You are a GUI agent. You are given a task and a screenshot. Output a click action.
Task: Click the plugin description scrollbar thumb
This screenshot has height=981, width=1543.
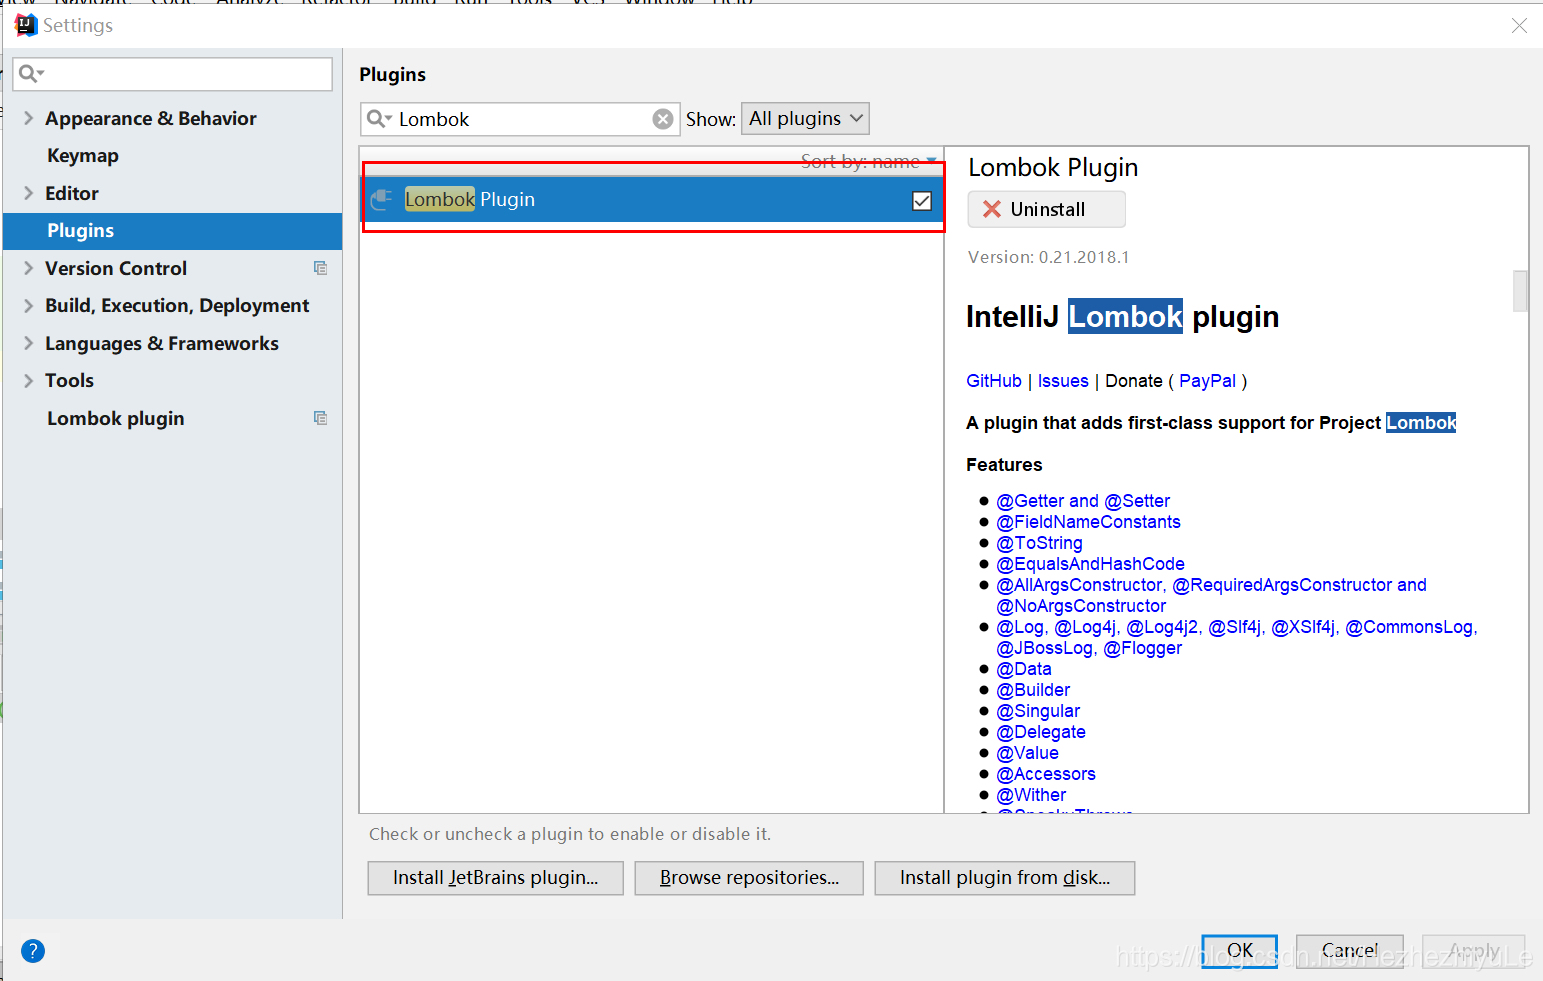(x=1520, y=291)
